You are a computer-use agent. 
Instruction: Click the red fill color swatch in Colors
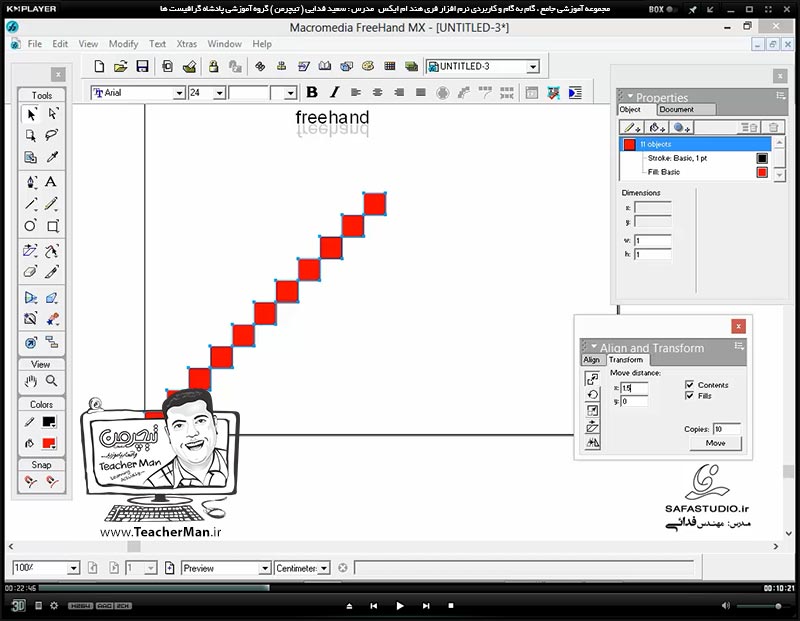pos(49,443)
